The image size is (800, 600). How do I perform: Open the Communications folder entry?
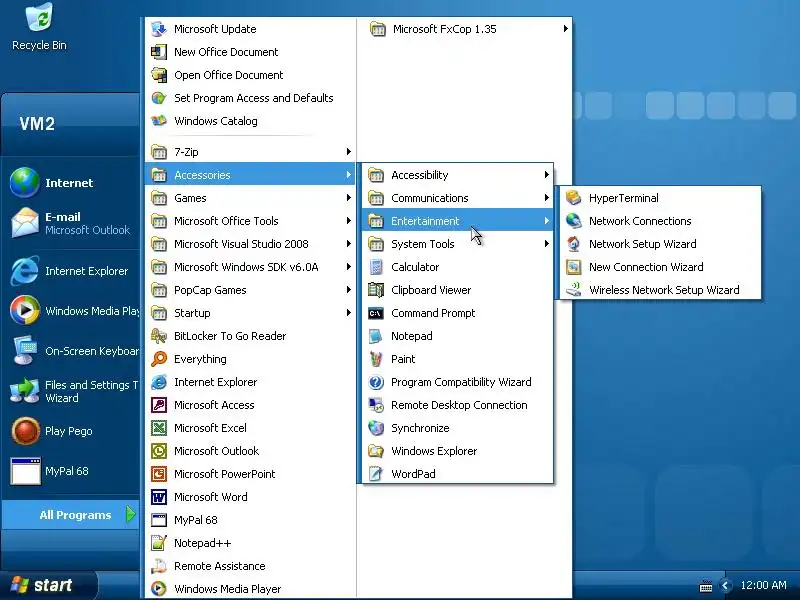[458, 198]
